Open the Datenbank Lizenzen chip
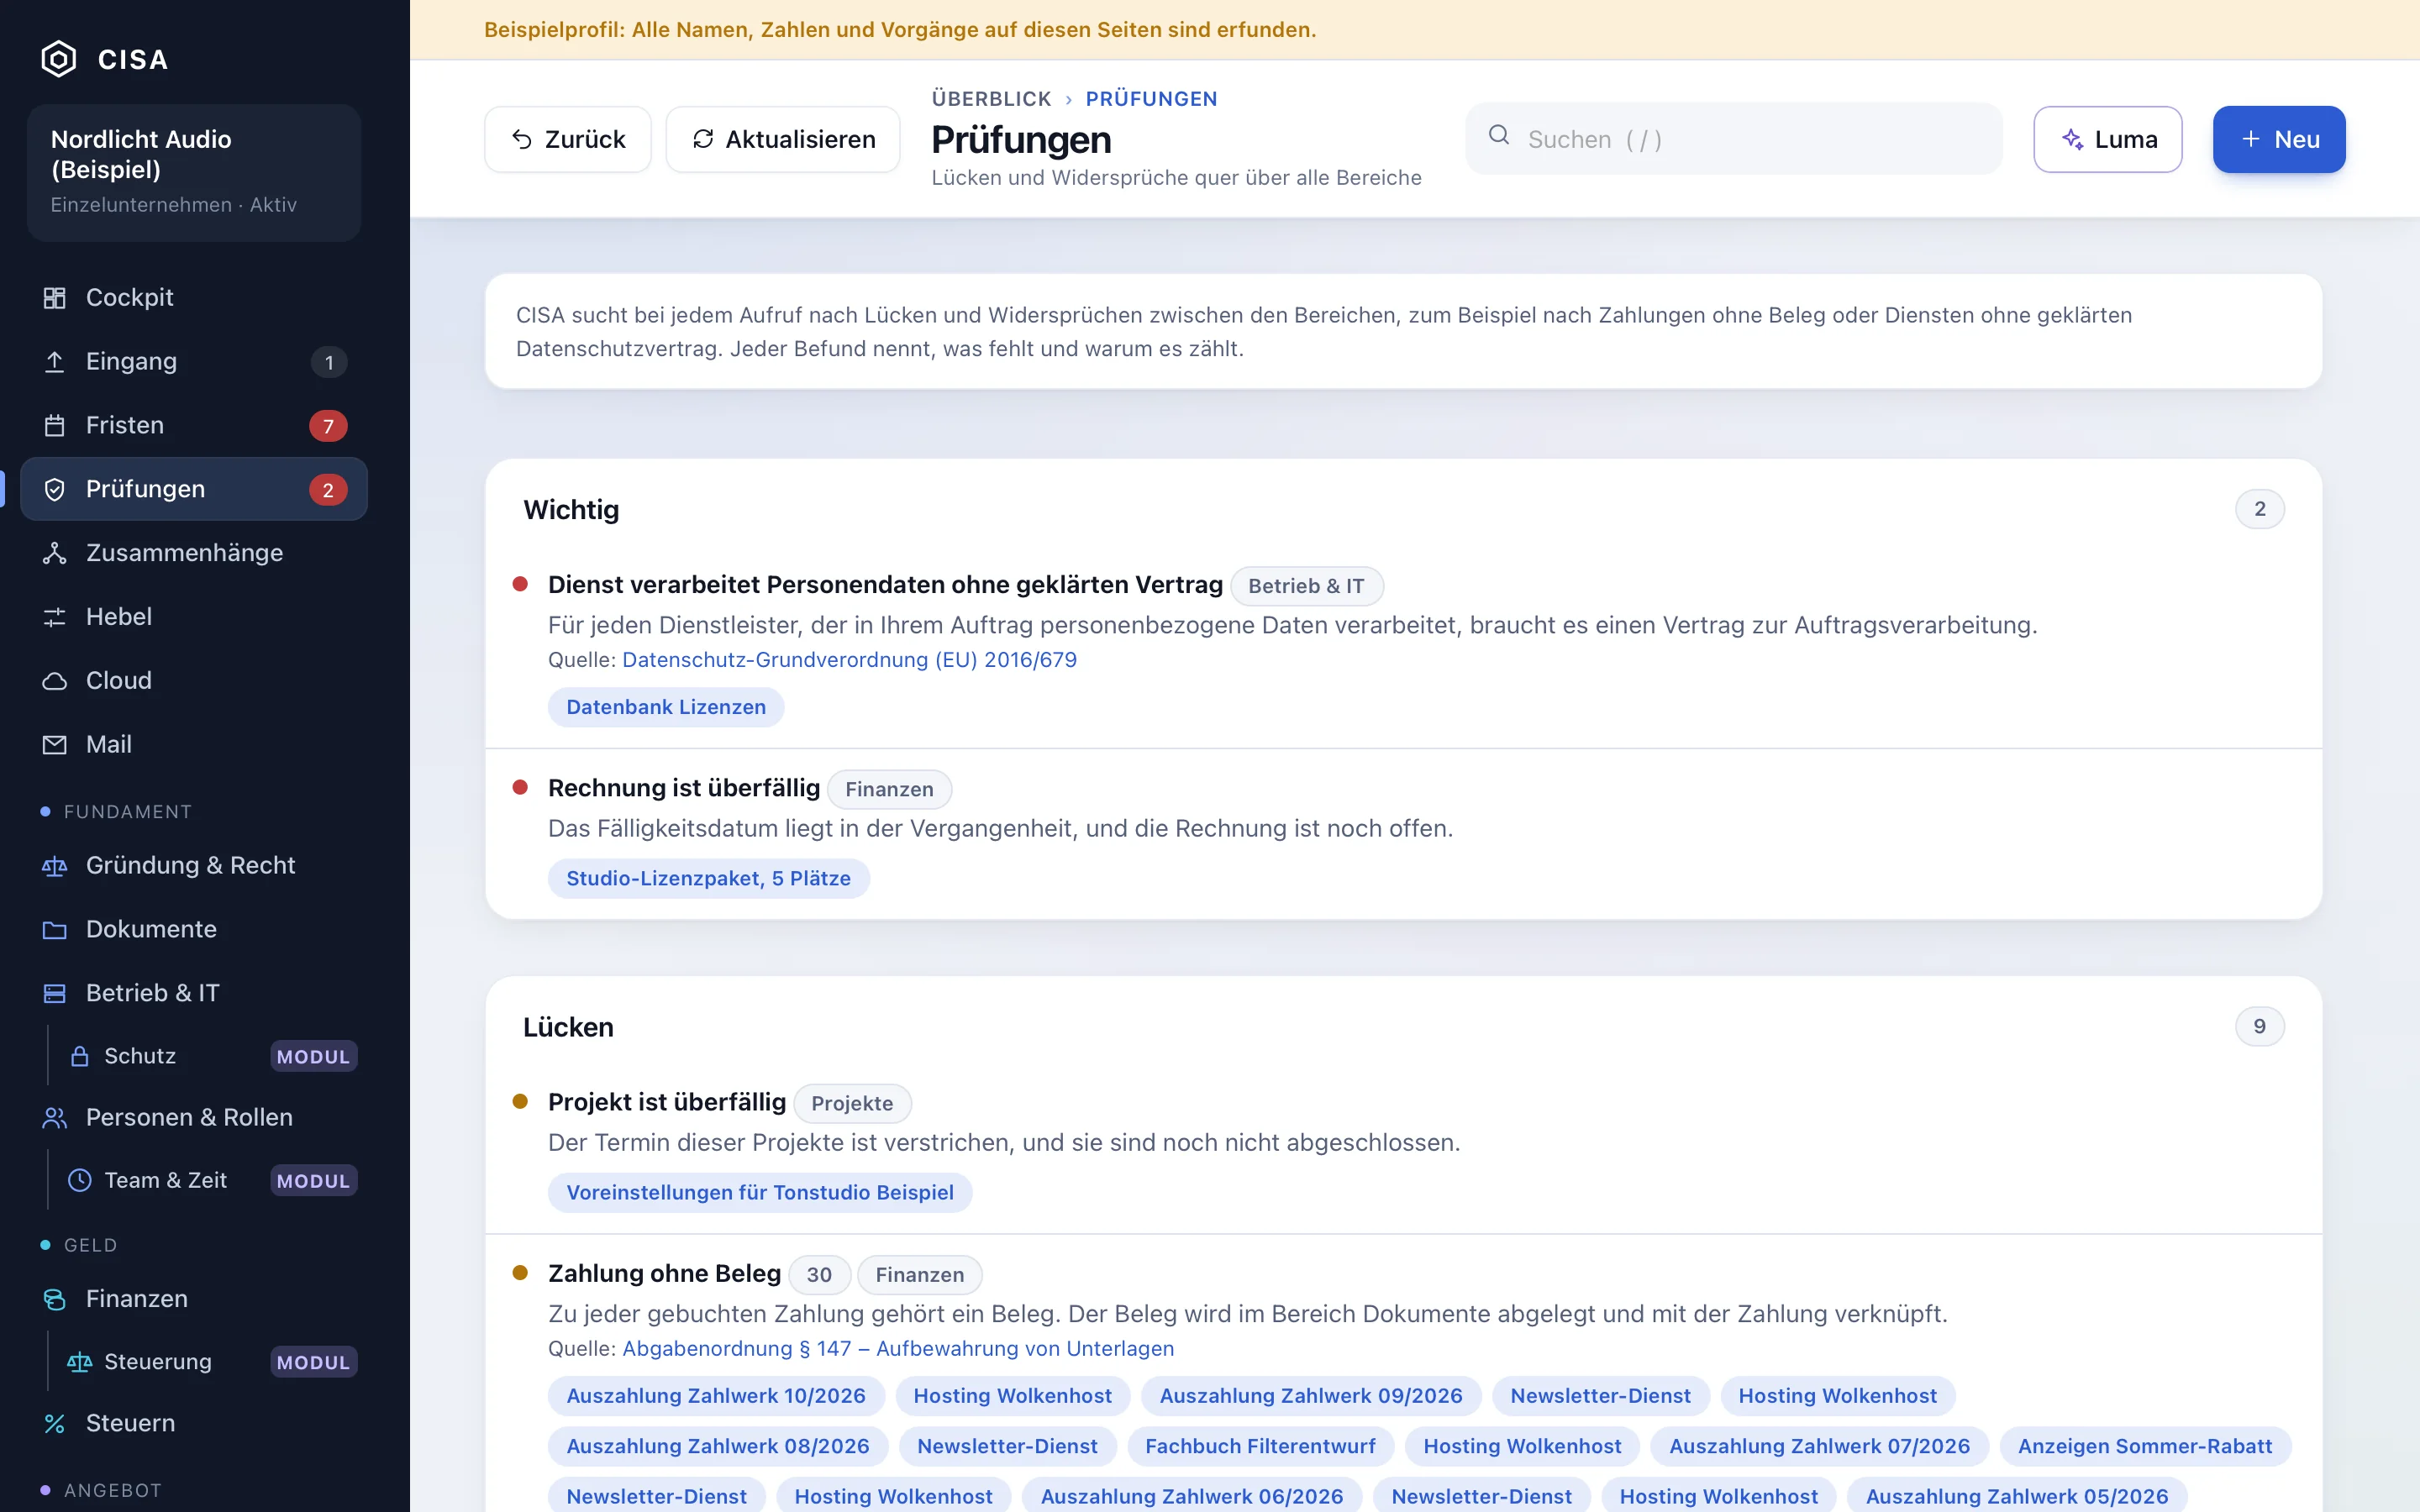The height and width of the screenshot is (1512, 2420). tap(666, 707)
